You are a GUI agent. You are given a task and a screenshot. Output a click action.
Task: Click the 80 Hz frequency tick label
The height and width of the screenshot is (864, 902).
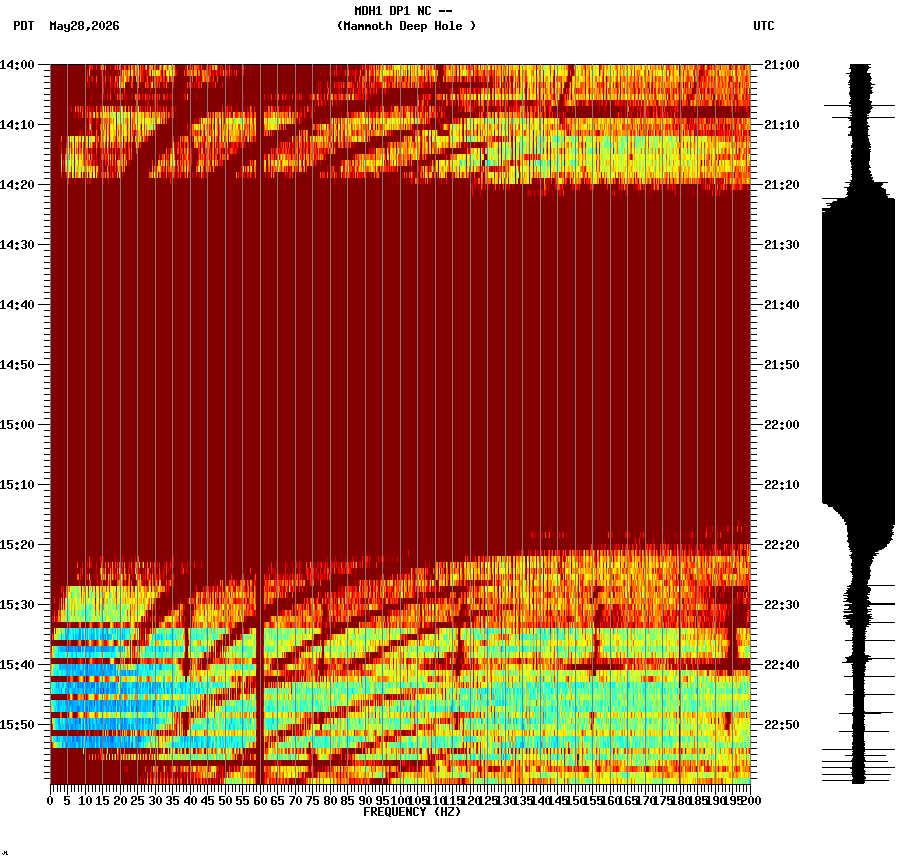(x=330, y=801)
